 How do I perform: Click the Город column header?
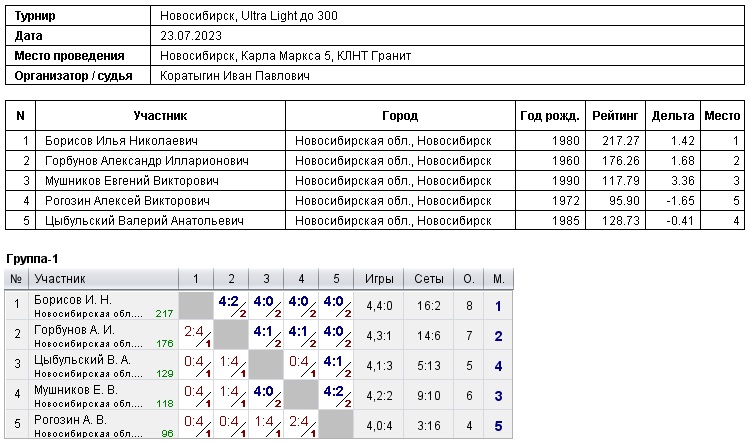[x=400, y=116]
